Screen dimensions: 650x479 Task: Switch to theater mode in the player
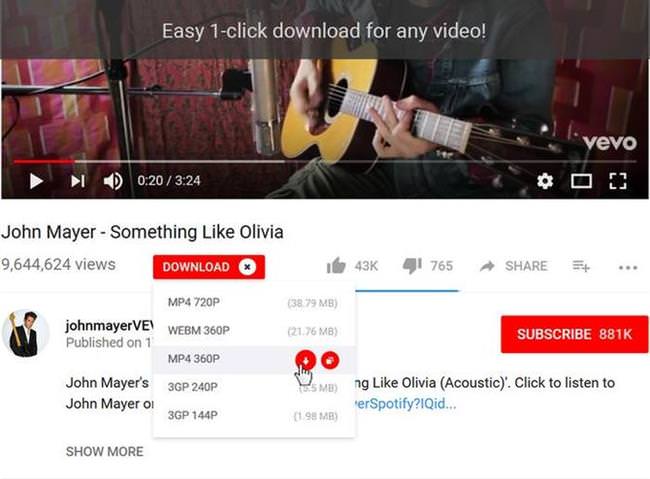click(581, 181)
